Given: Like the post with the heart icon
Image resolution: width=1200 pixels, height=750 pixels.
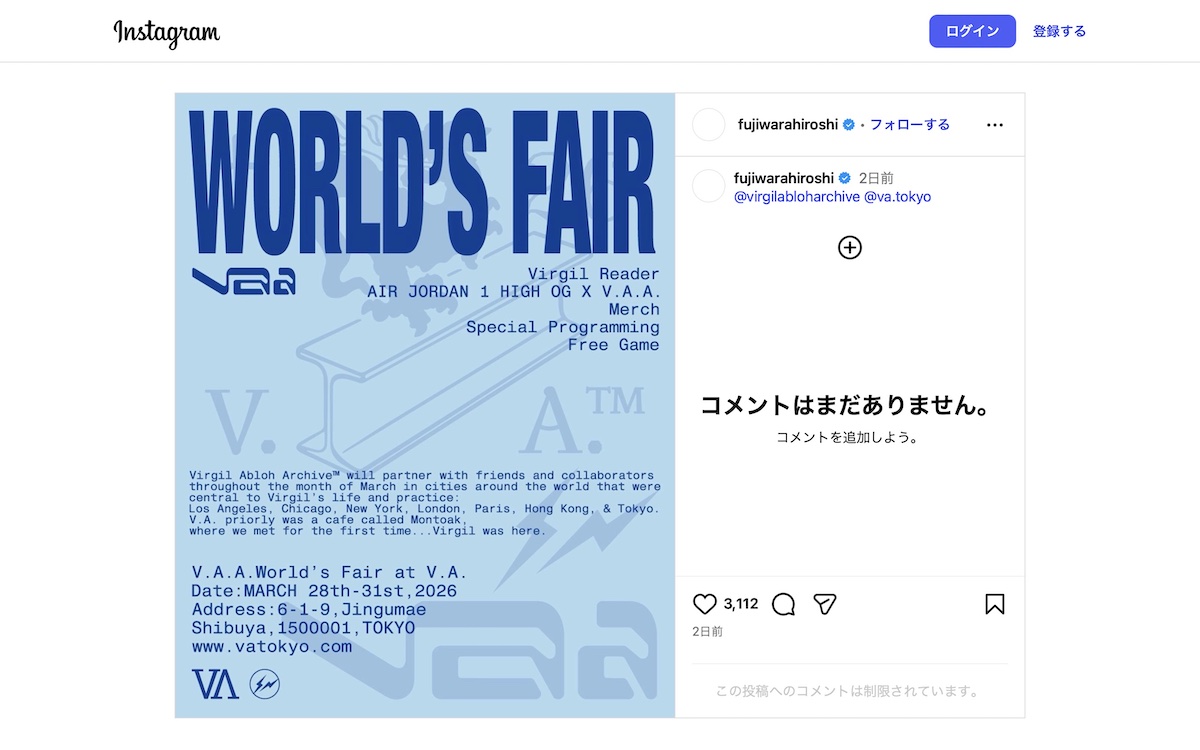Looking at the screenshot, I should (x=705, y=604).
